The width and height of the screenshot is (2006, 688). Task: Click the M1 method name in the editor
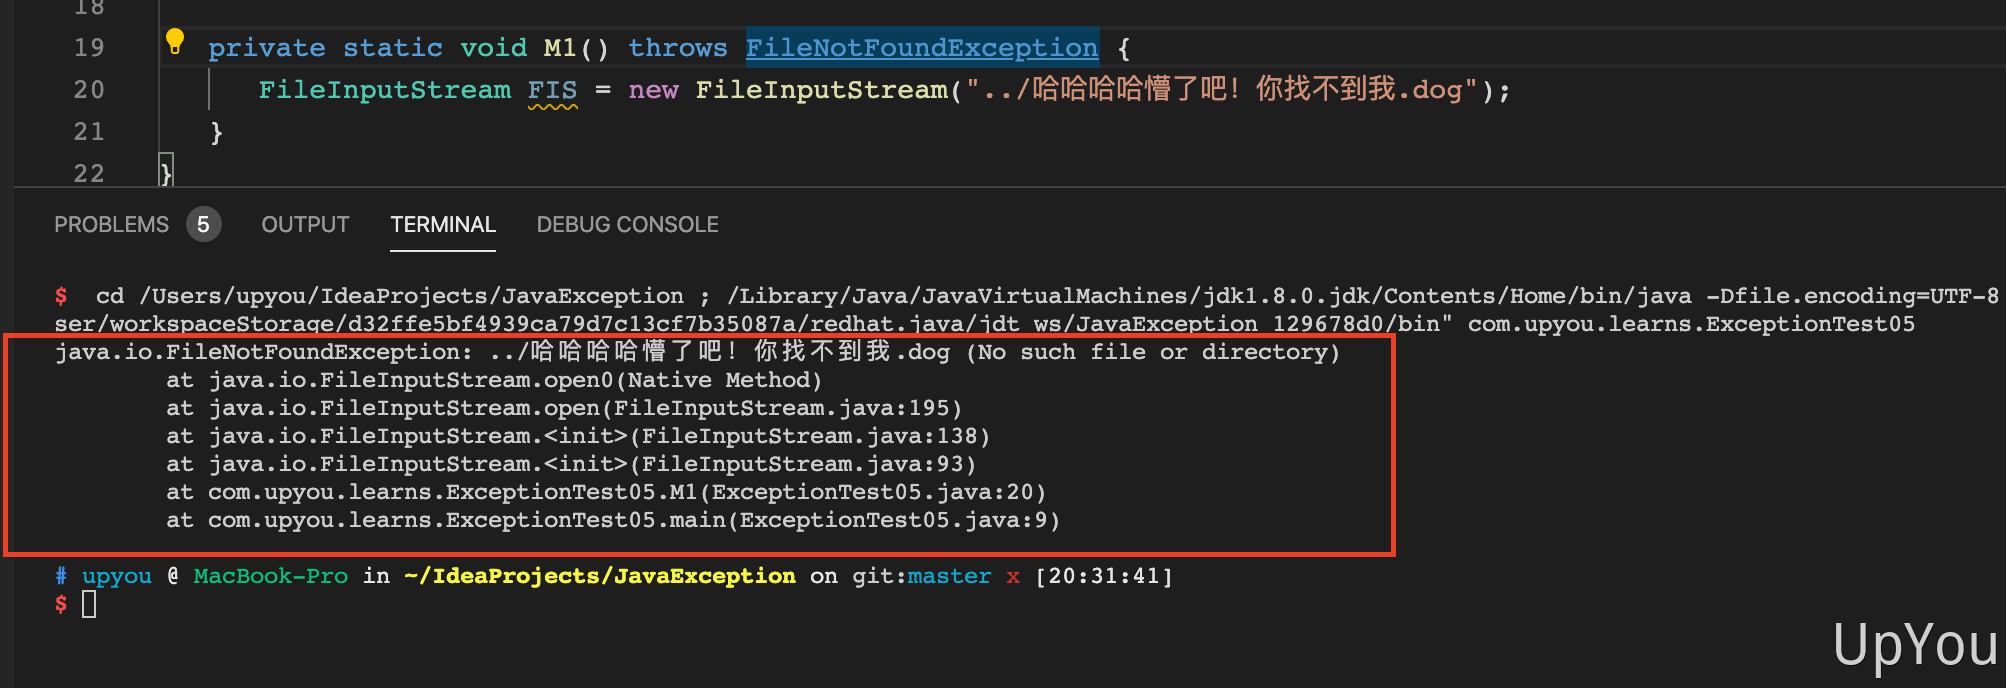560,48
